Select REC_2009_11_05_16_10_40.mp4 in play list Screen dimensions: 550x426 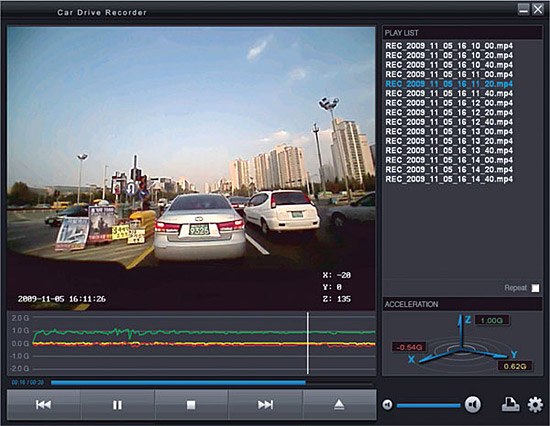tap(449, 65)
